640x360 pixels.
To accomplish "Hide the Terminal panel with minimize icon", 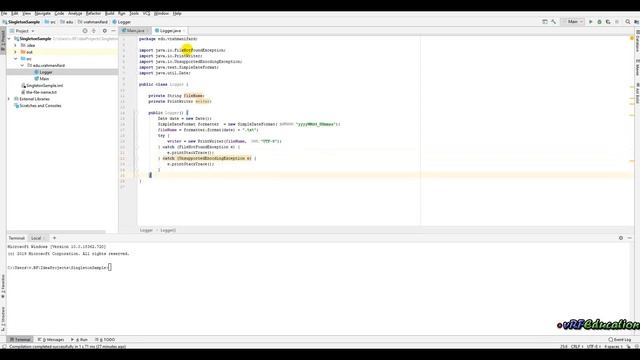I will click(630, 238).
